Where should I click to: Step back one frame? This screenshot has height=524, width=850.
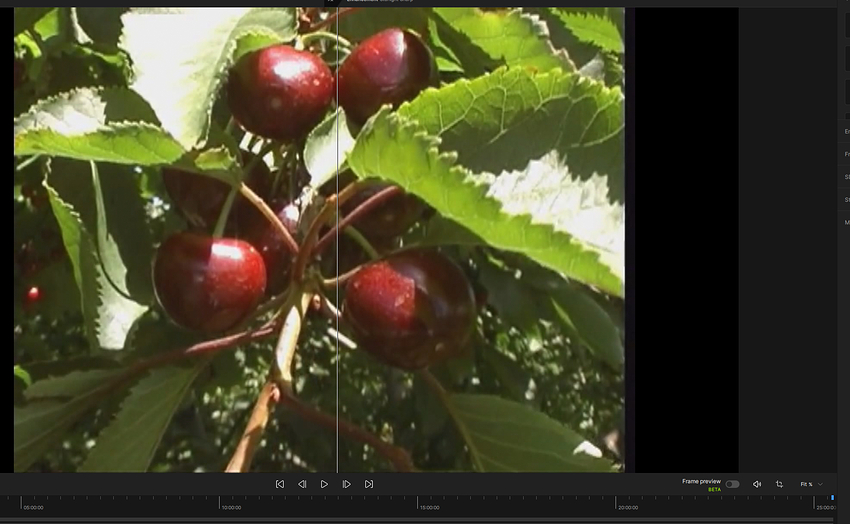[x=302, y=484]
